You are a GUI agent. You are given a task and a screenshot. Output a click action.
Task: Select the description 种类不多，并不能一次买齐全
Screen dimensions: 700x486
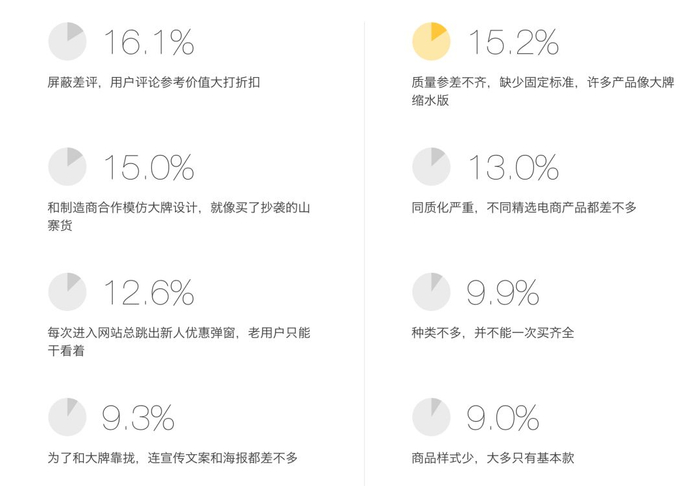click(493, 333)
